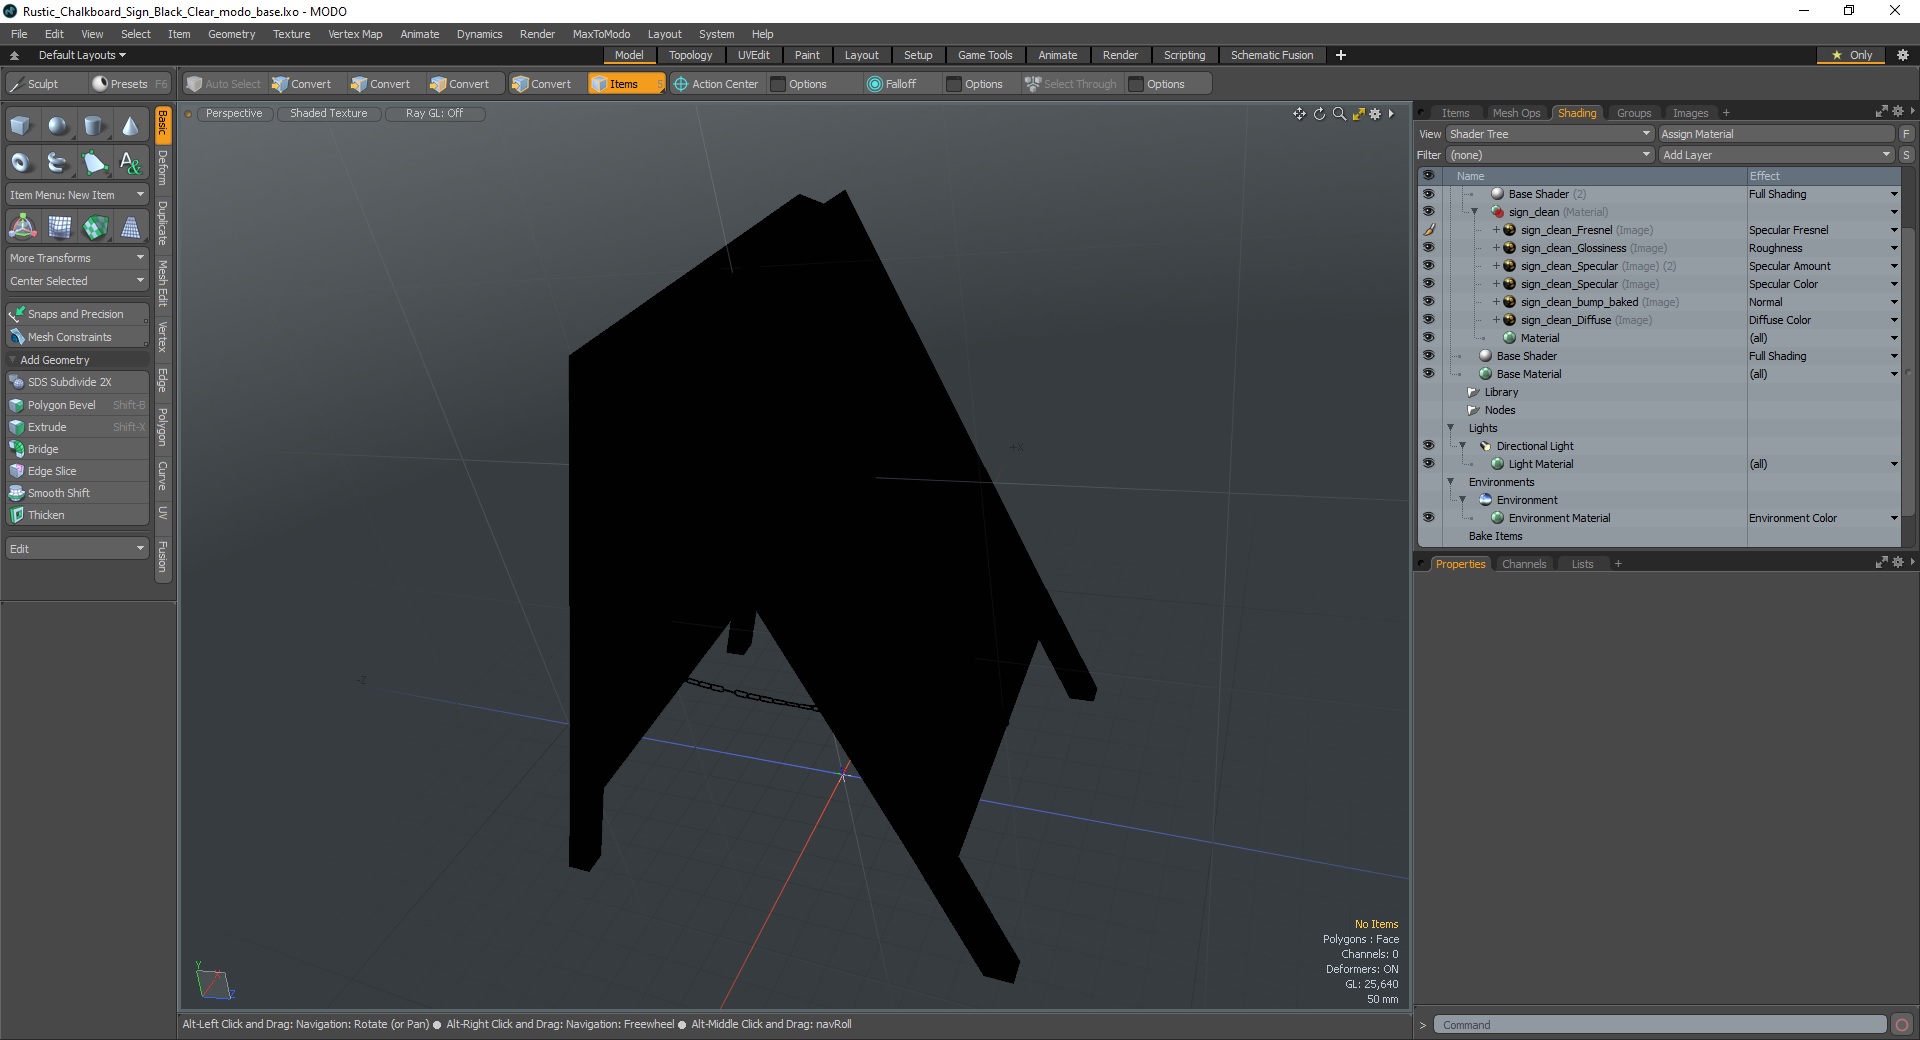Viewport: 1920px width, 1040px height.
Task: Toggle visibility of sign_clean_Glossiness layer
Action: point(1428,248)
